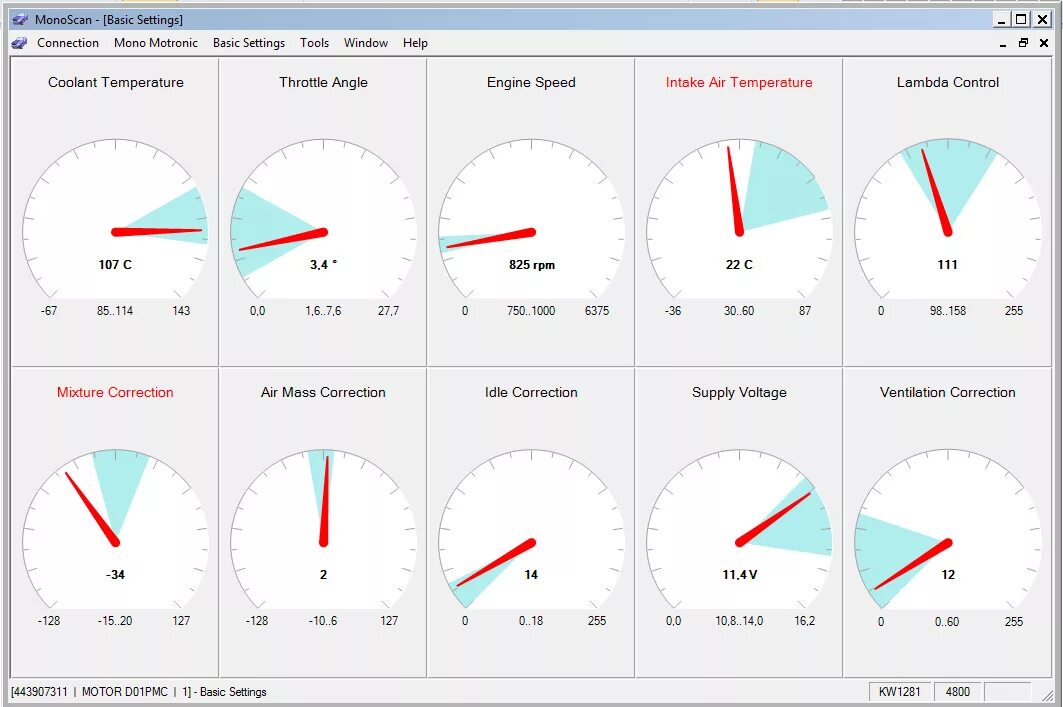
Task: Click the Supply Voltage gauge dial
Action: tap(740, 529)
